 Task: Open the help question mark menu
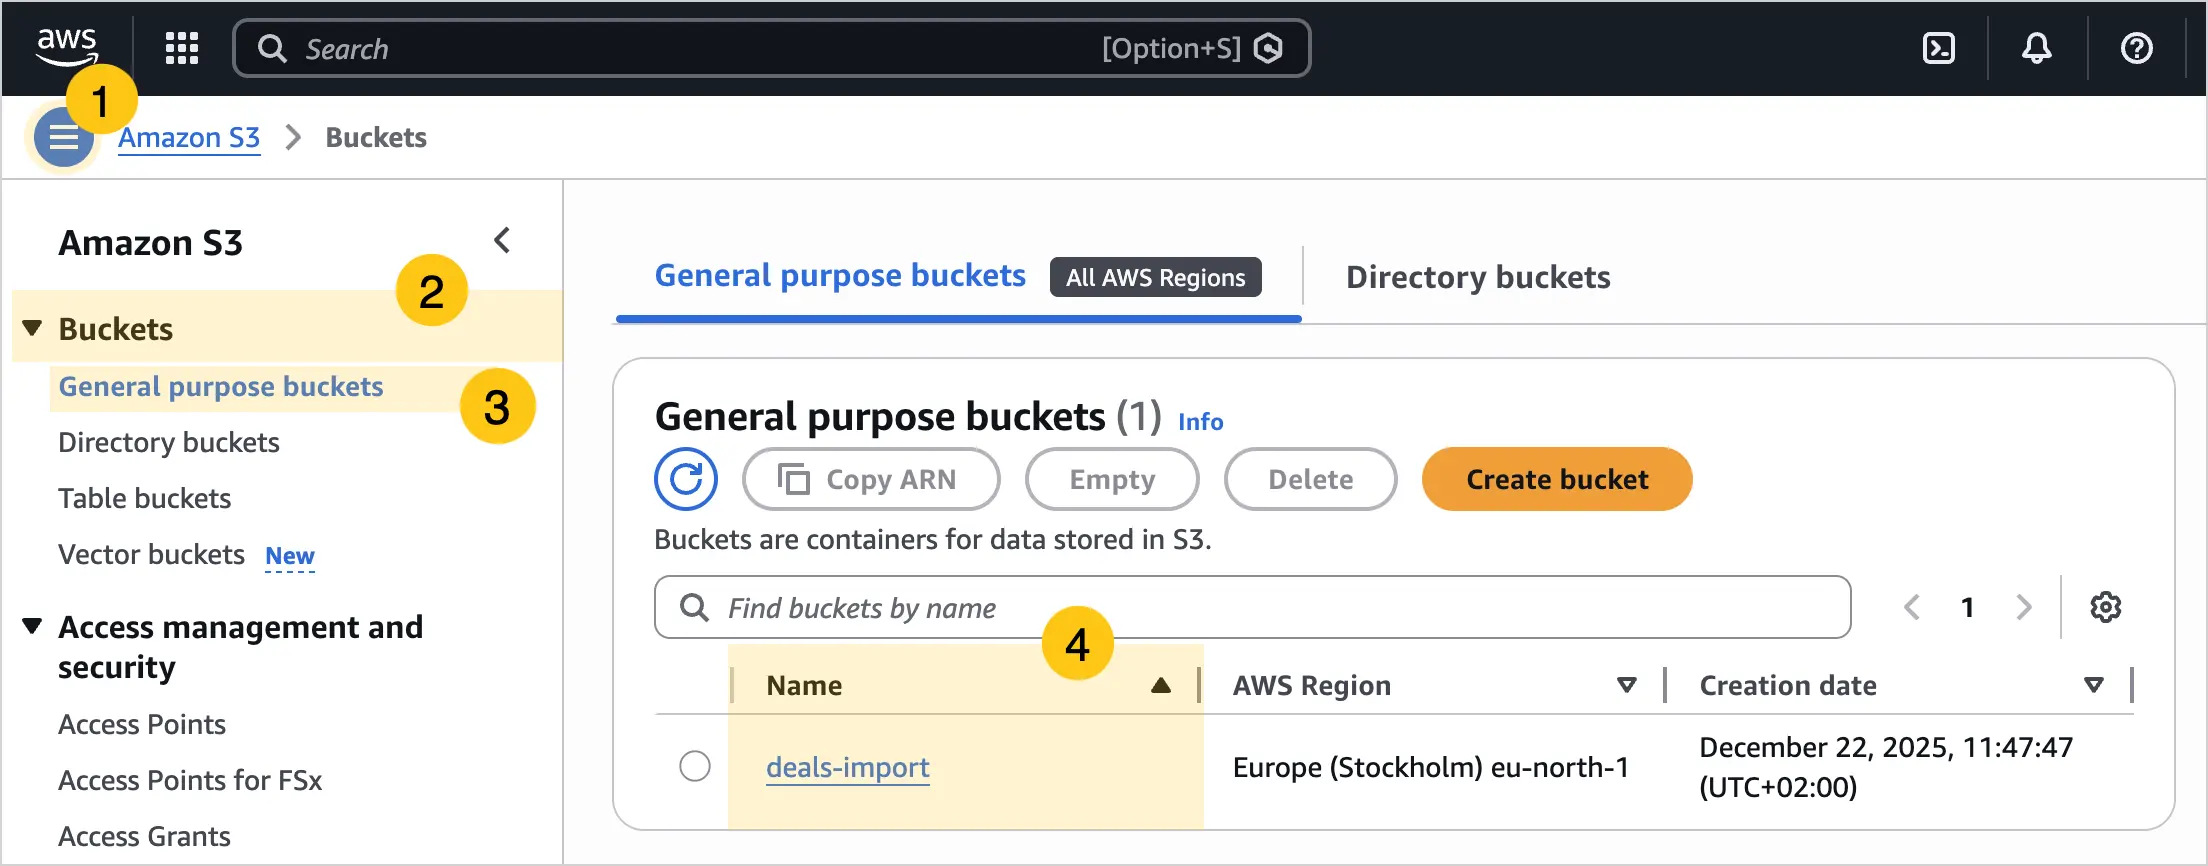(x=2137, y=48)
